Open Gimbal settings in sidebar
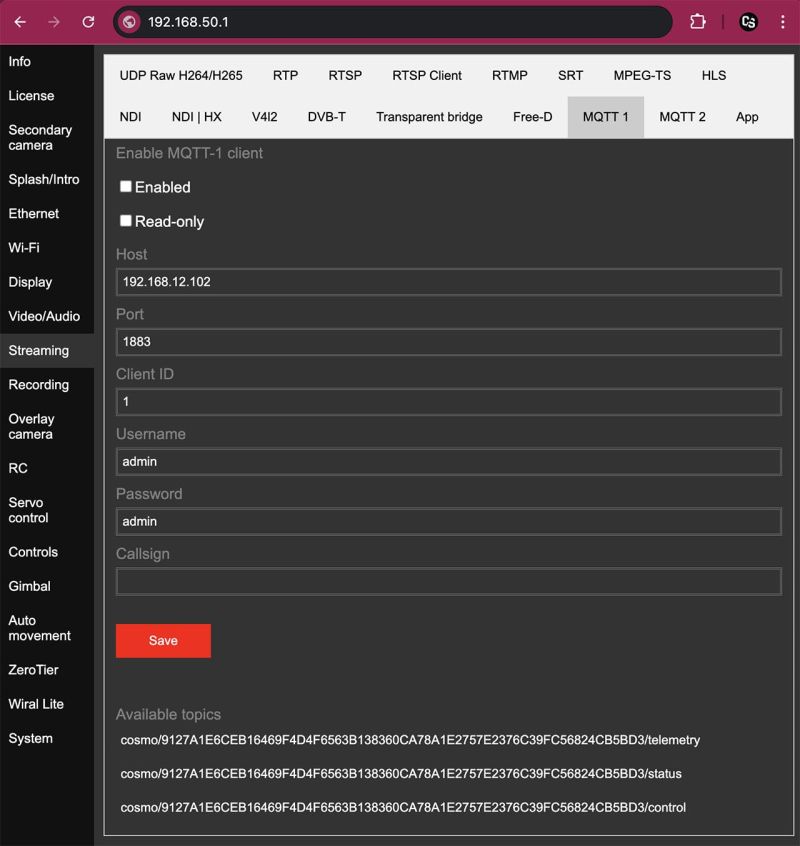Screen dimensions: 800x846 (30, 586)
